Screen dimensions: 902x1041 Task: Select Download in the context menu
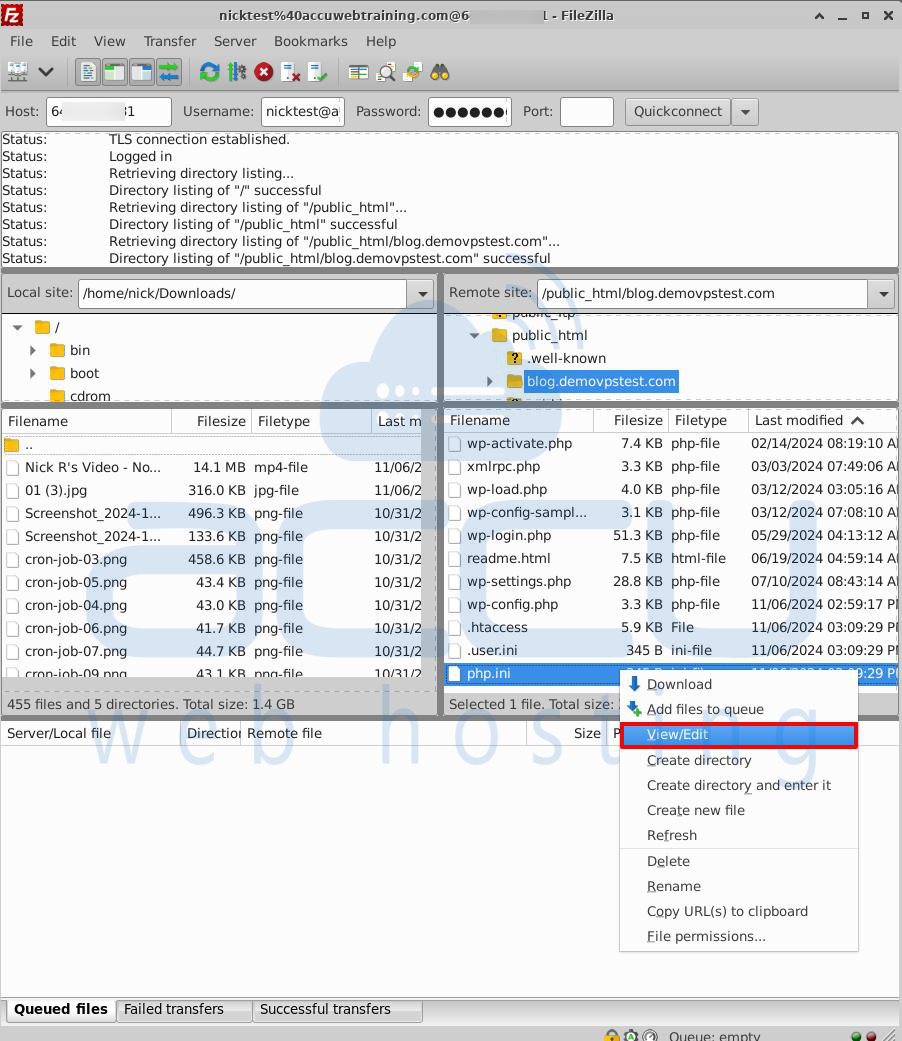pyautogui.click(x=739, y=684)
